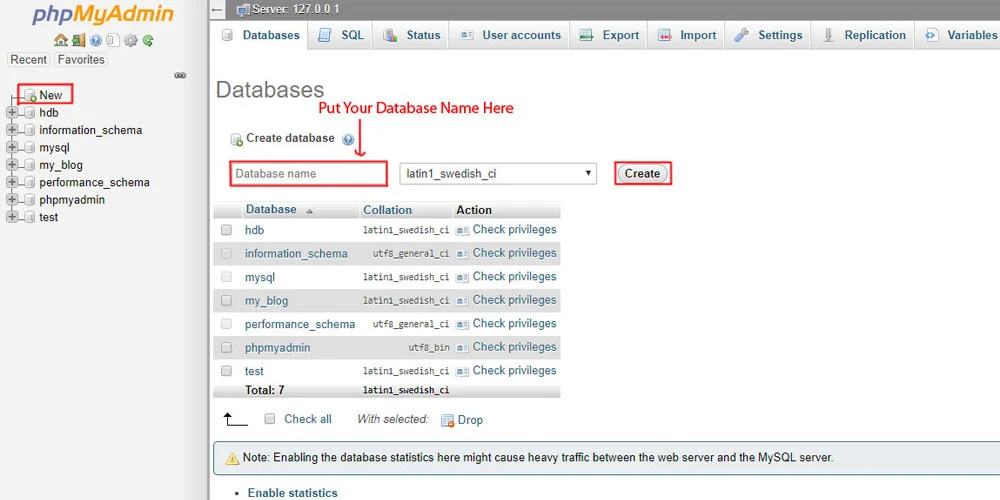Click the Check privileges icon in the hdb row

click(x=462, y=230)
